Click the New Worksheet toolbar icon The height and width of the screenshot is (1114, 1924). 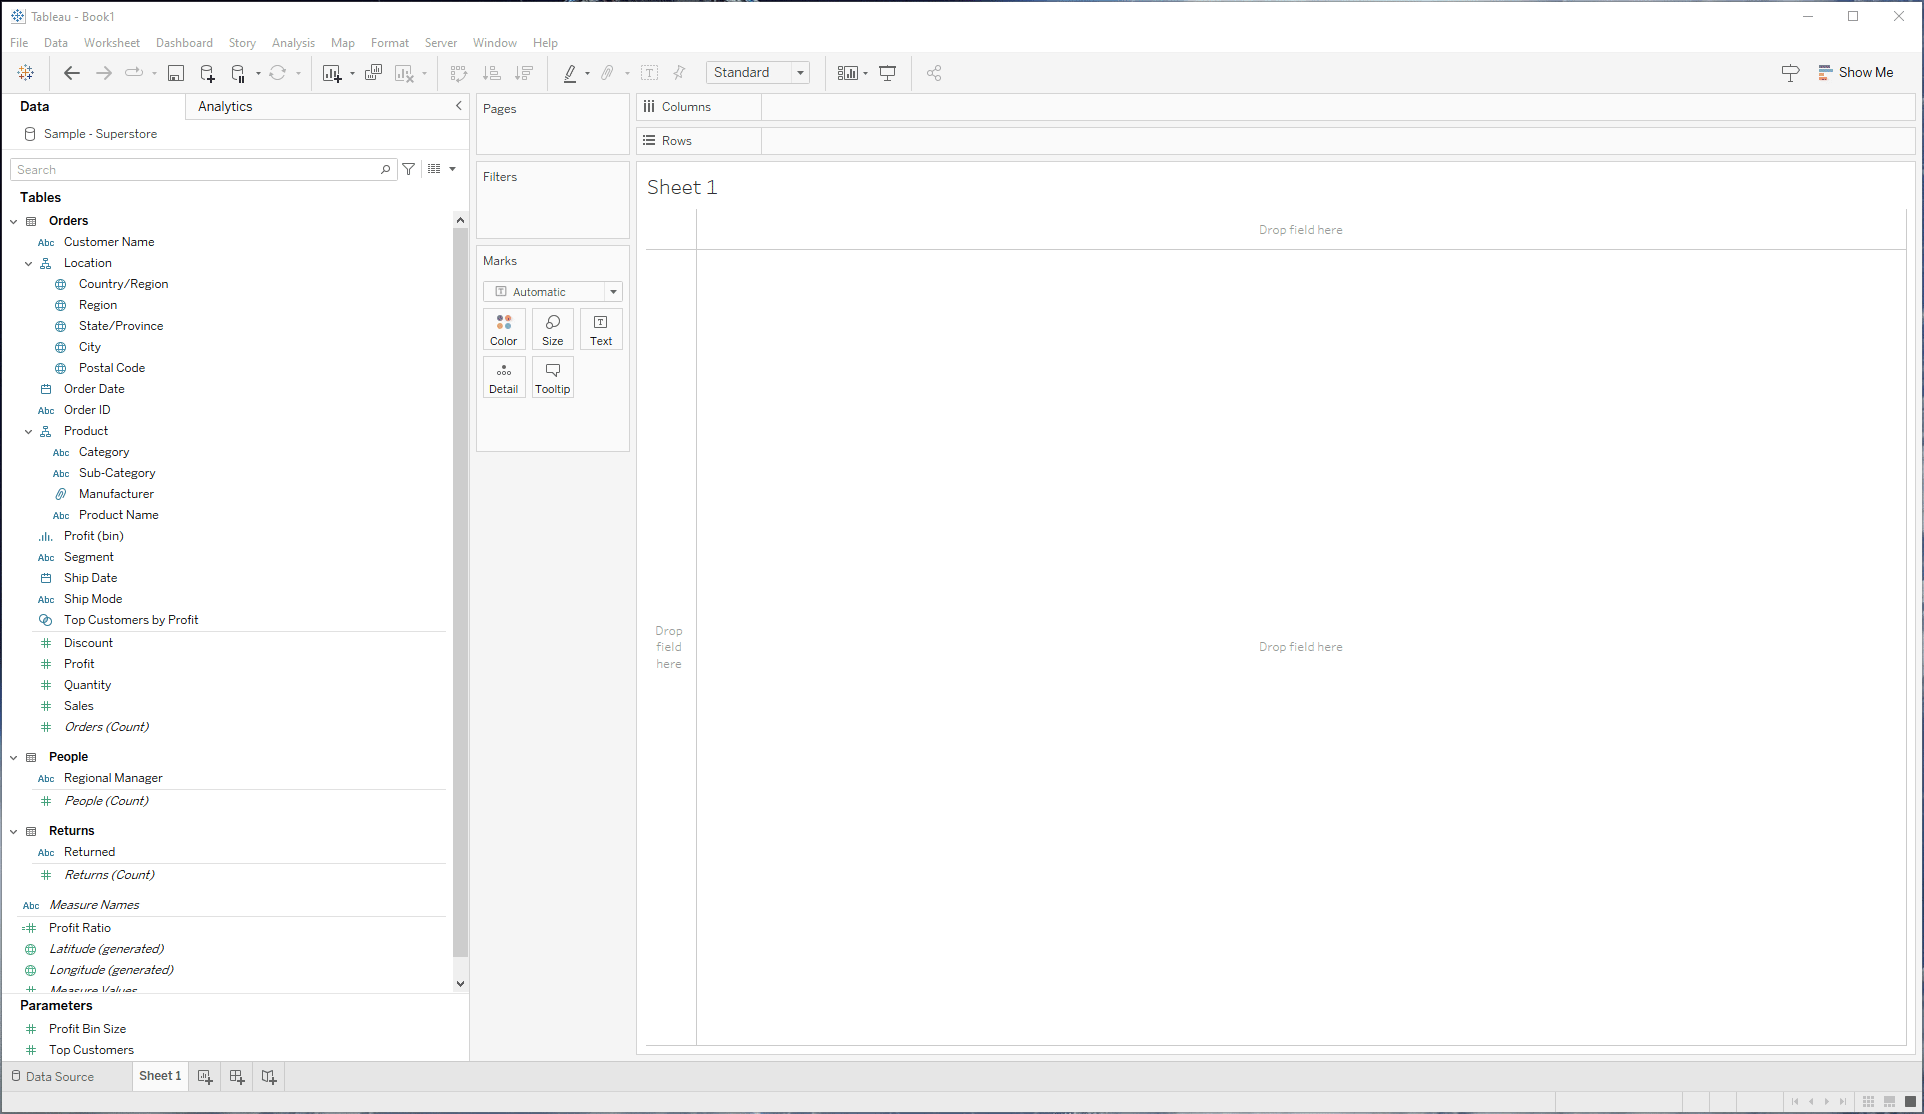point(332,73)
